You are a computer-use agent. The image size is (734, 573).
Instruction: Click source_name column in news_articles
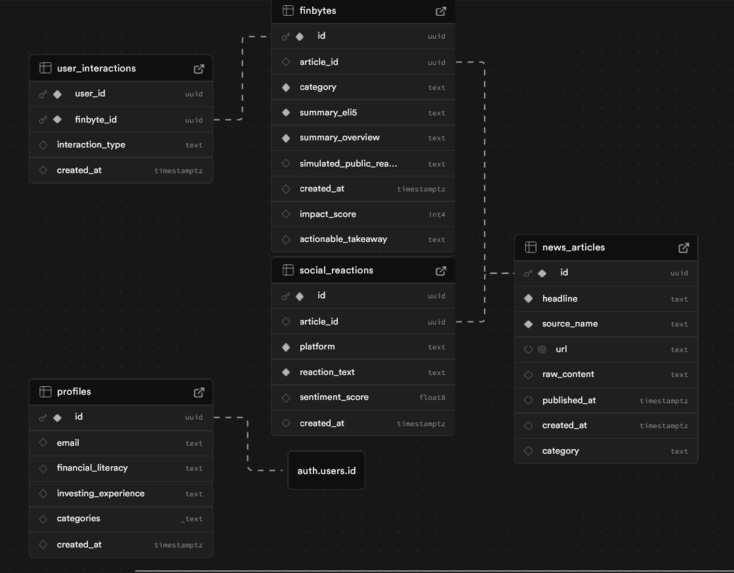pyautogui.click(x=606, y=324)
